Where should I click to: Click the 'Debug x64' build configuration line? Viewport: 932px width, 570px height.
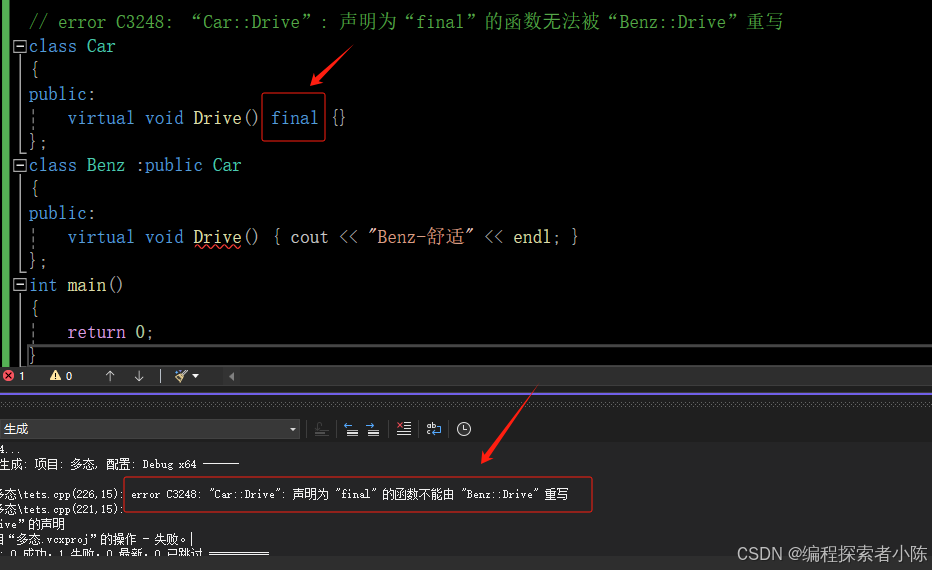click(119, 464)
